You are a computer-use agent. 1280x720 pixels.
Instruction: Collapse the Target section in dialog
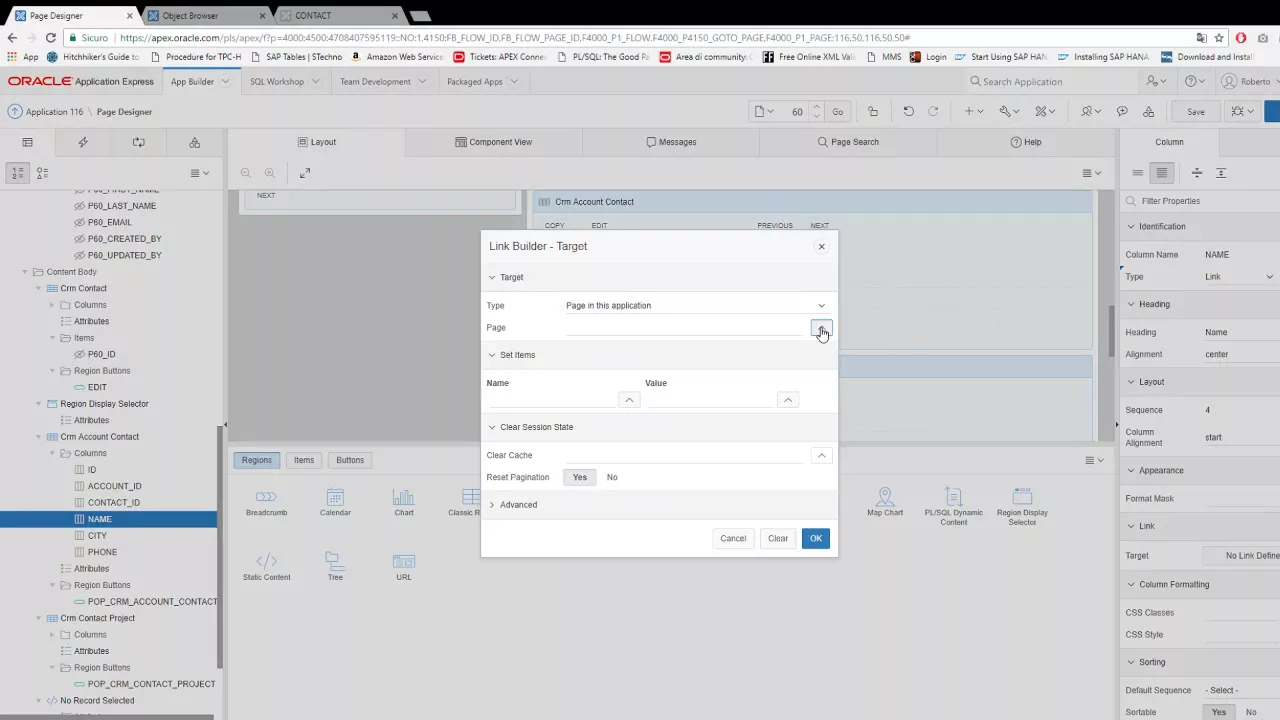point(492,277)
